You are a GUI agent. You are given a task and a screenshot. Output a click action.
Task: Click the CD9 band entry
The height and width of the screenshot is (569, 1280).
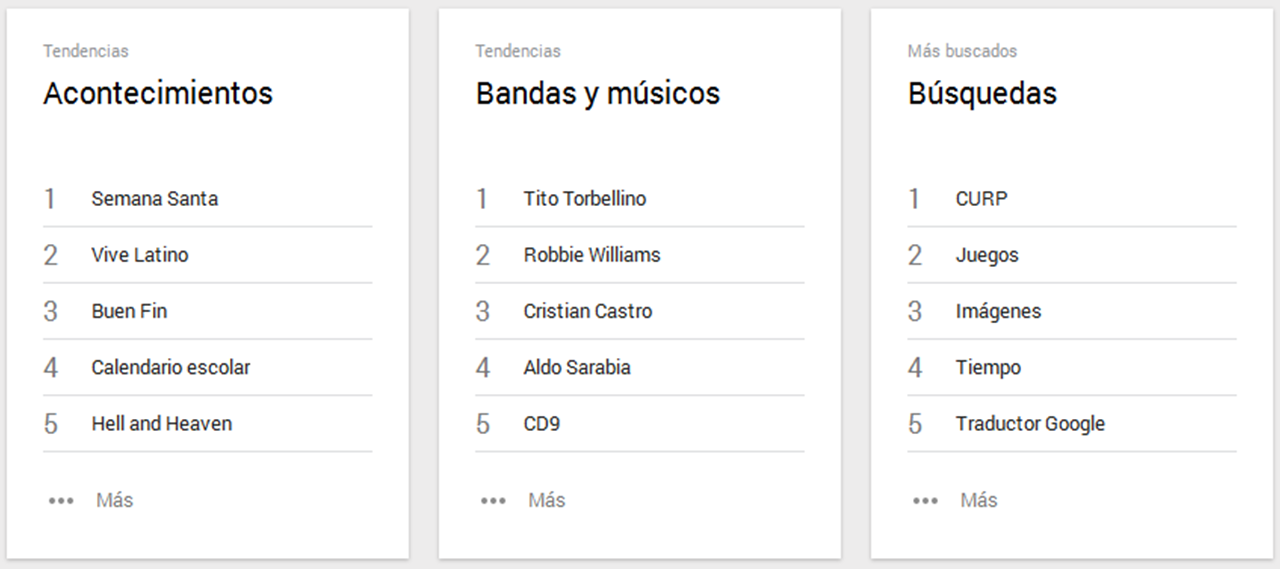coord(541,424)
